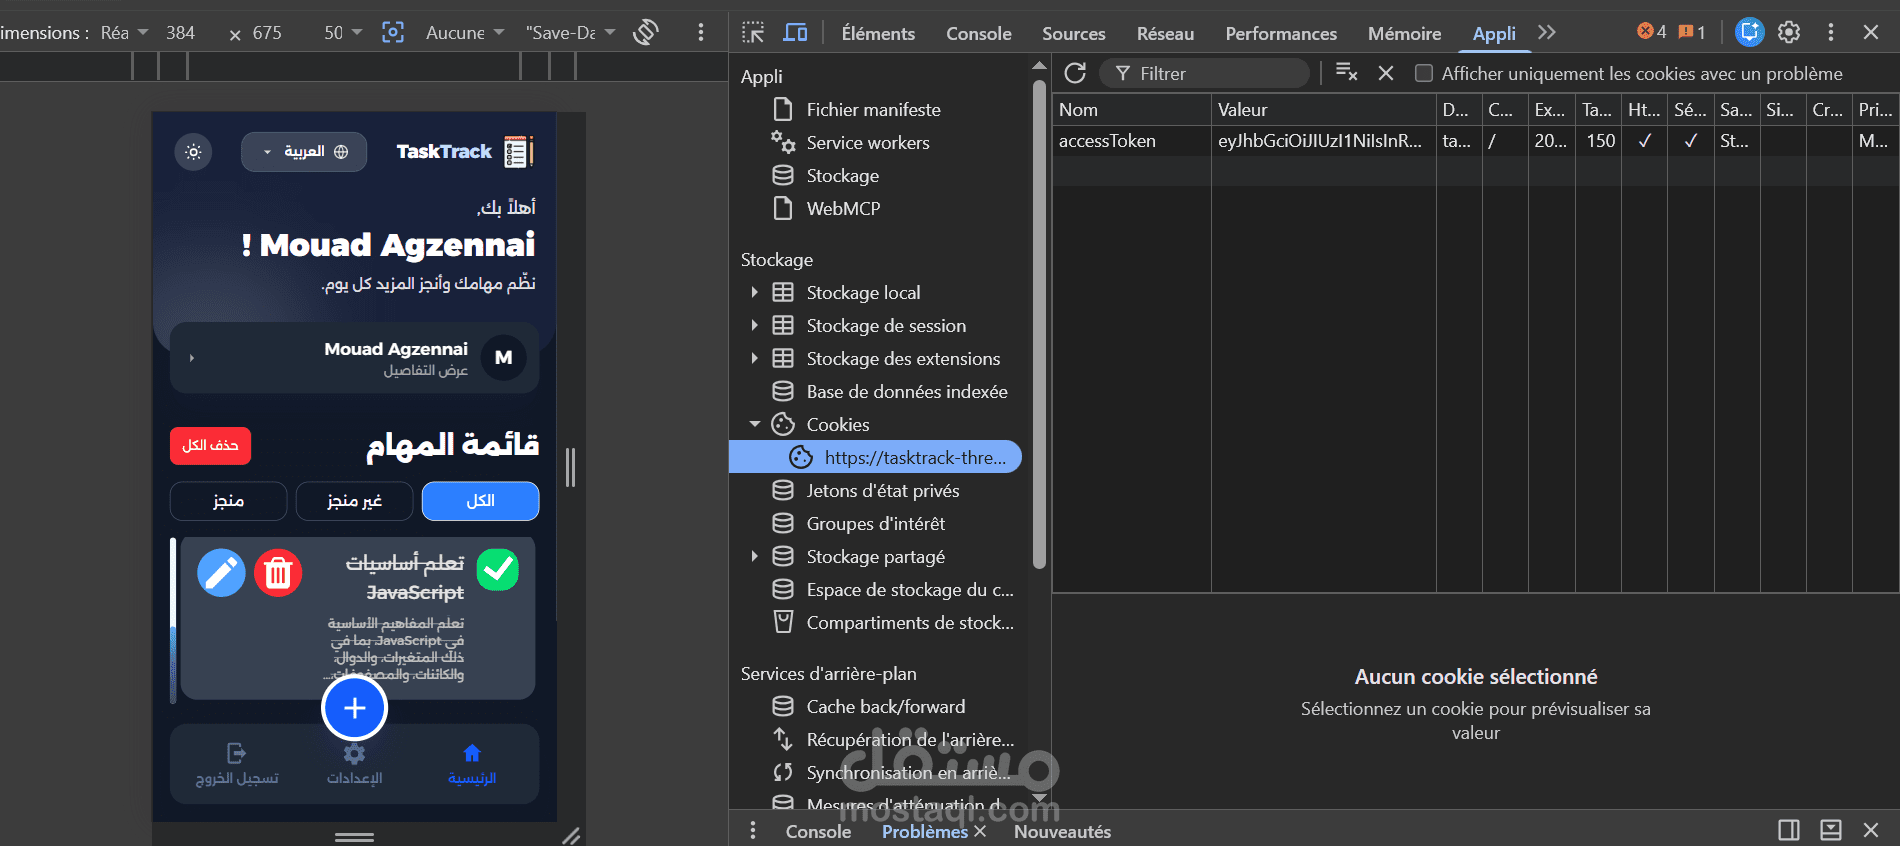Sort cookies by the Nom column header
The image size is (1900, 846).
pyautogui.click(x=1131, y=110)
